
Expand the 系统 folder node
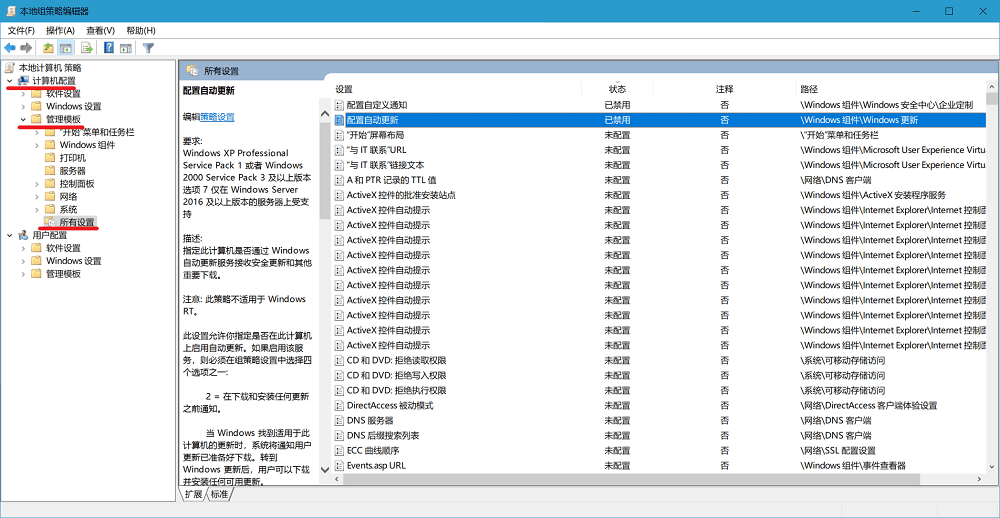click(x=36, y=209)
